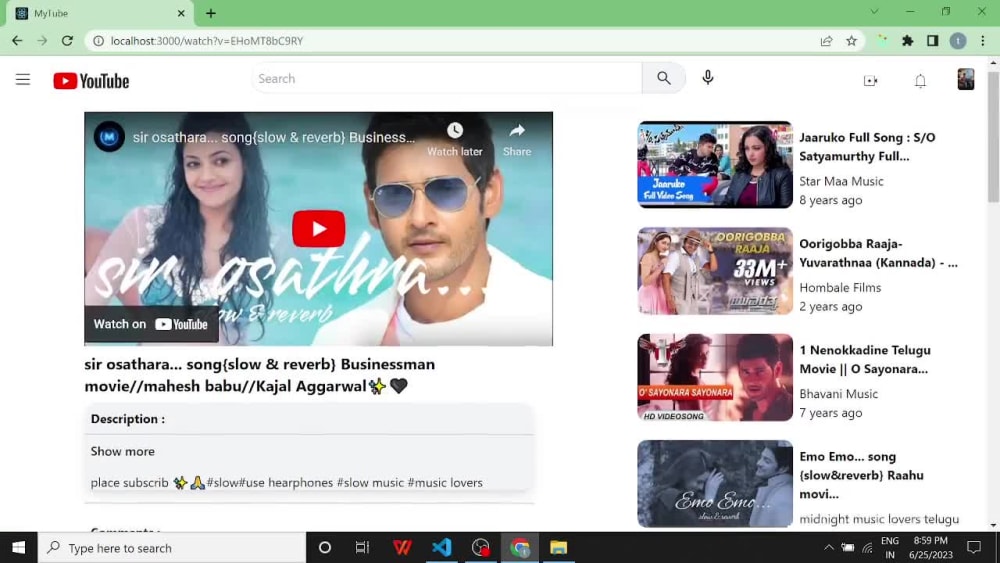
Task: Open Emo Emo song thumbnail
Action: 715,483
